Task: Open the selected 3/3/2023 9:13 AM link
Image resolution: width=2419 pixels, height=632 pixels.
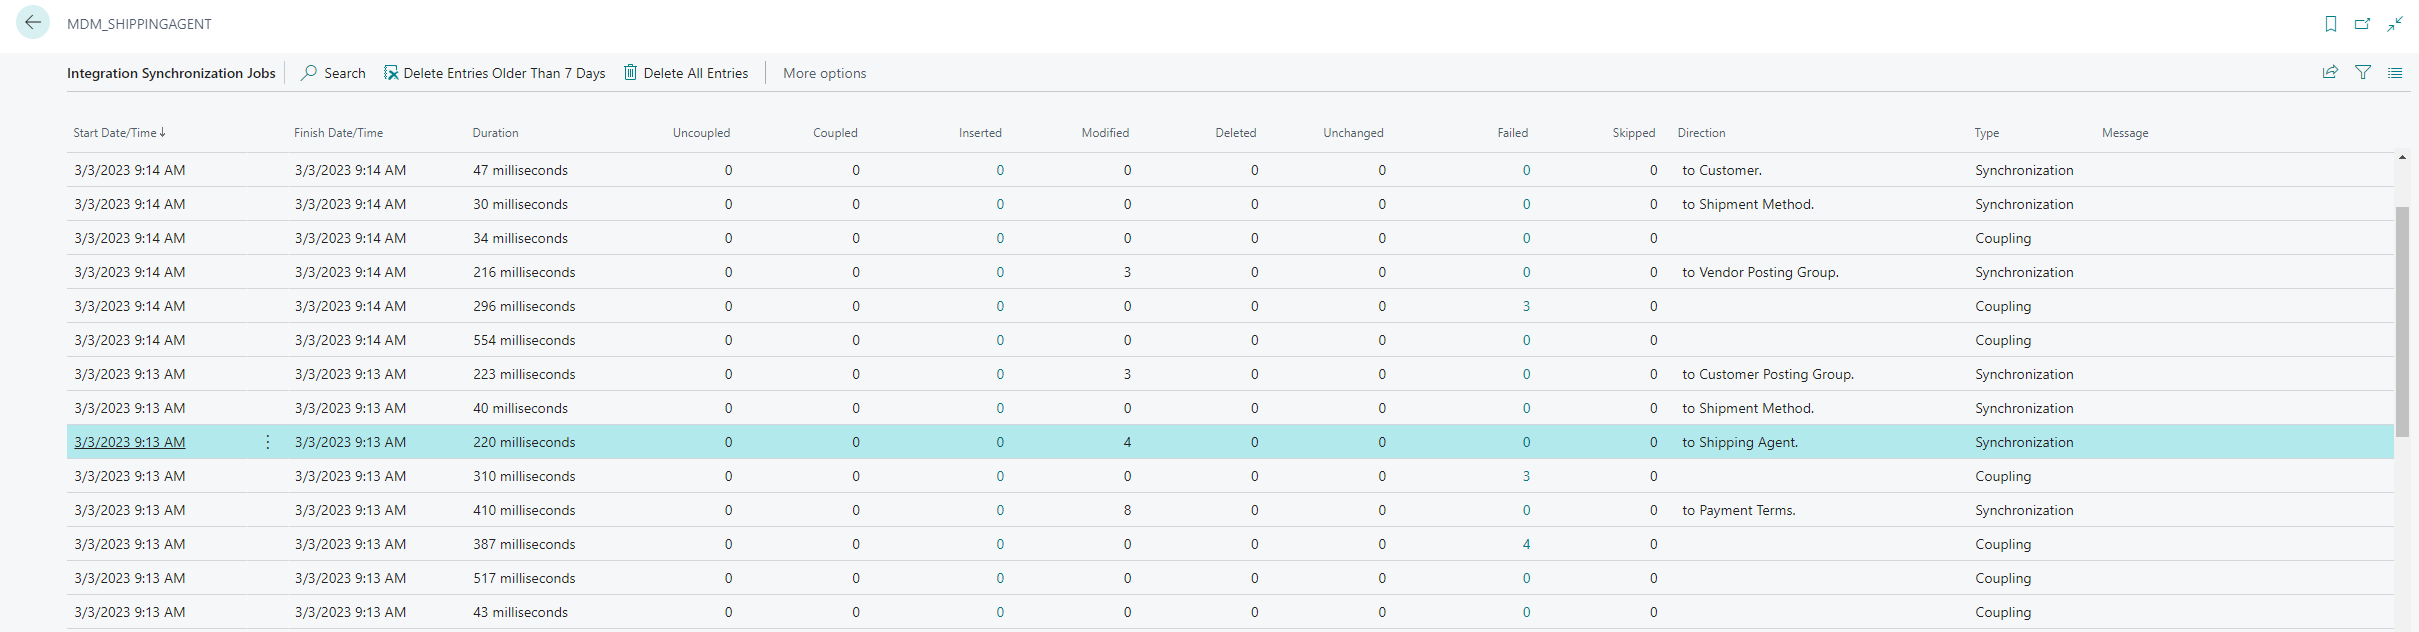Action: pyautogui.click(x=130, y=442)
